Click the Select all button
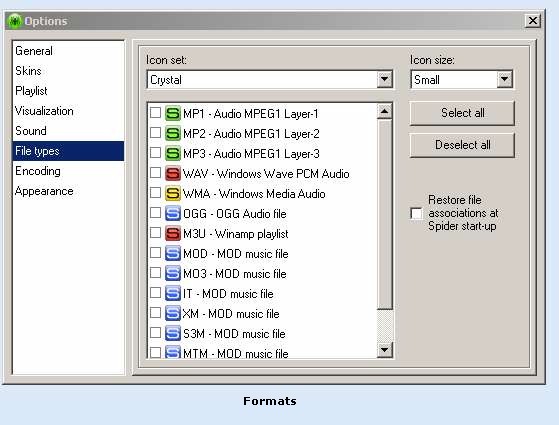The image size is (559, 425). (462, 113)
